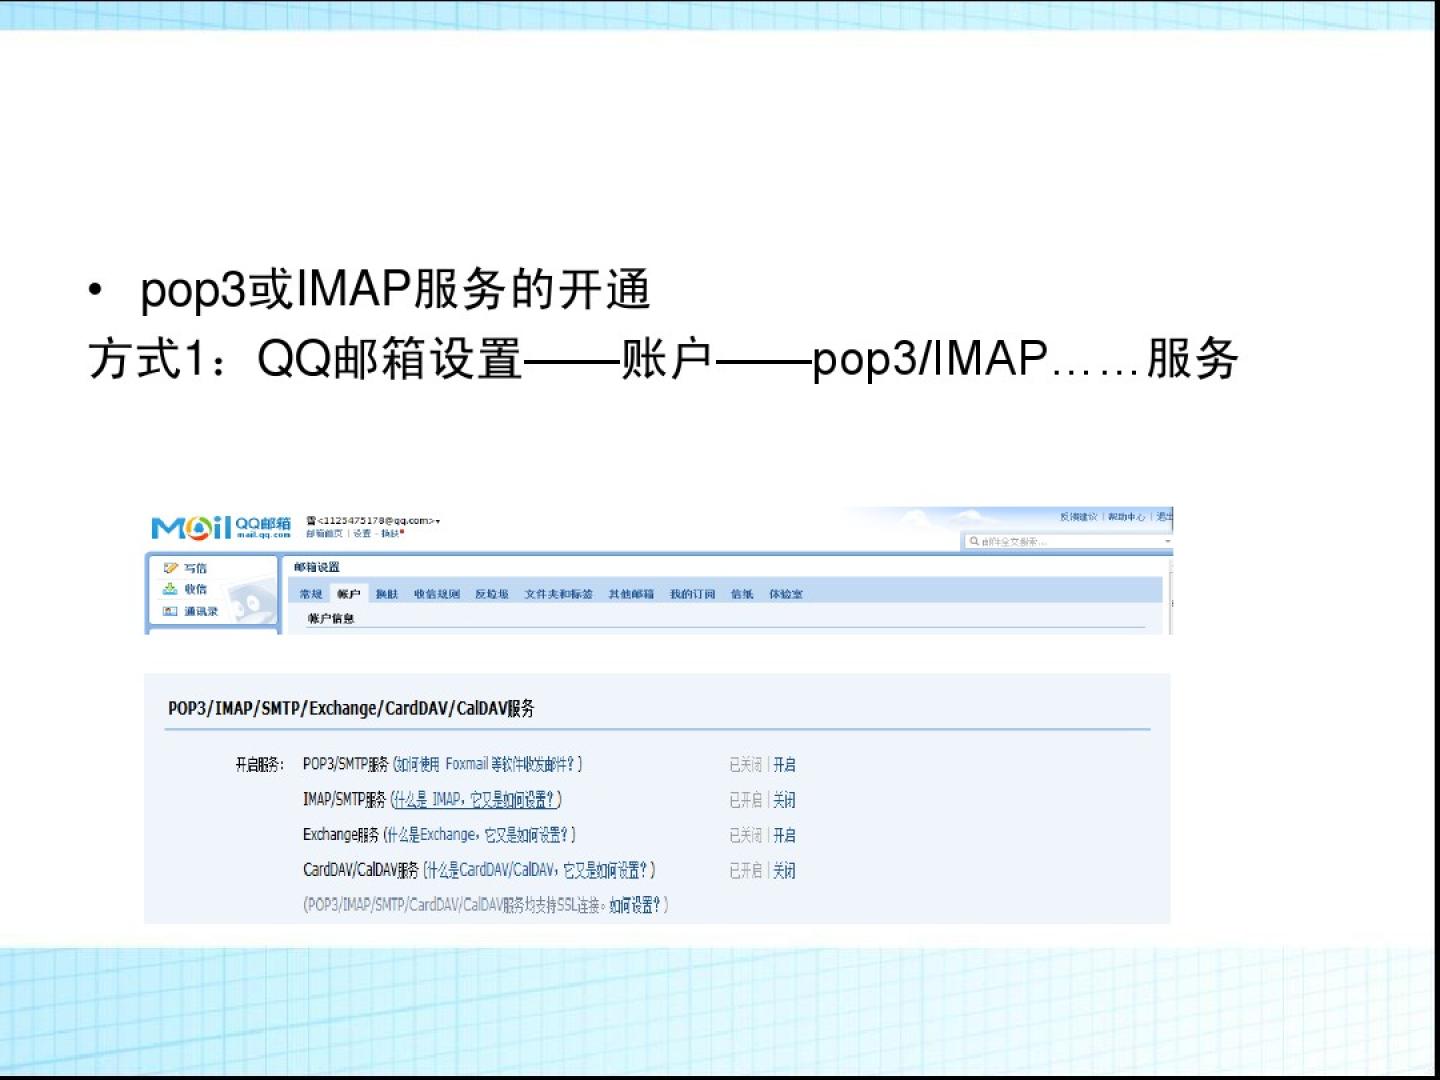The height and width of the screenshot is (1080, 1440).
Task: Turn off CardDAV/CalDAV service via 关闭
Action: [784, 871]
